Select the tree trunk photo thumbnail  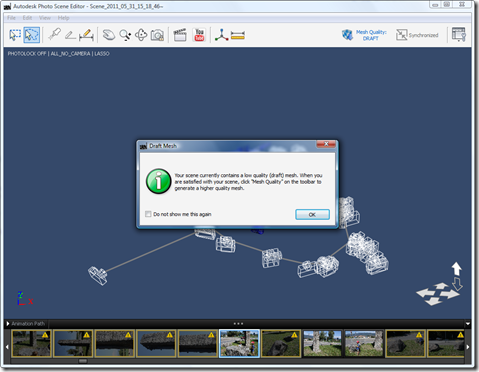click(322, 343)
